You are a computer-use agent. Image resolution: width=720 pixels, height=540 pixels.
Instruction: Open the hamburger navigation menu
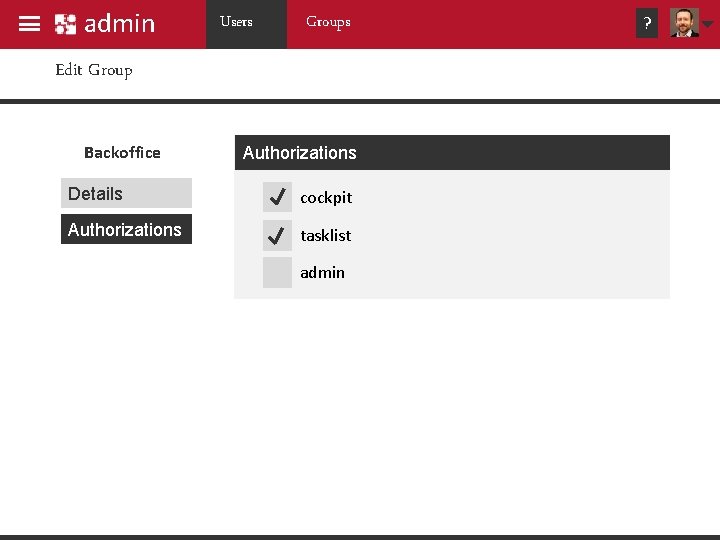pos(29,24)
